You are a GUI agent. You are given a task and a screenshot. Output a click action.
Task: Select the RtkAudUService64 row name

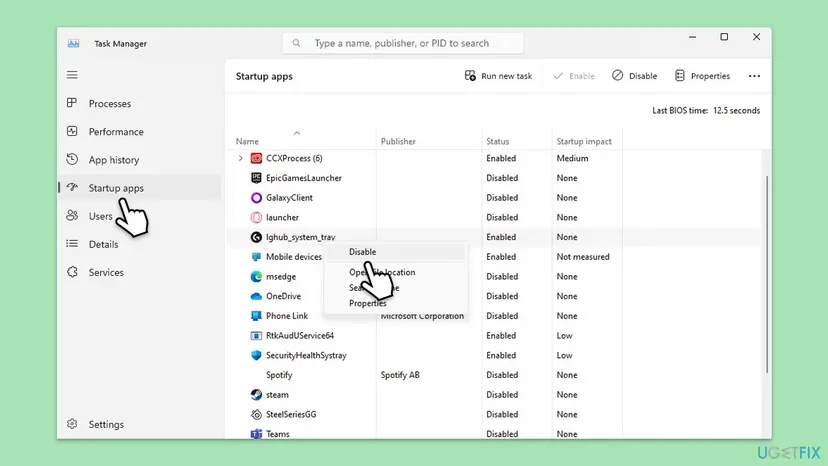(300, 335)
